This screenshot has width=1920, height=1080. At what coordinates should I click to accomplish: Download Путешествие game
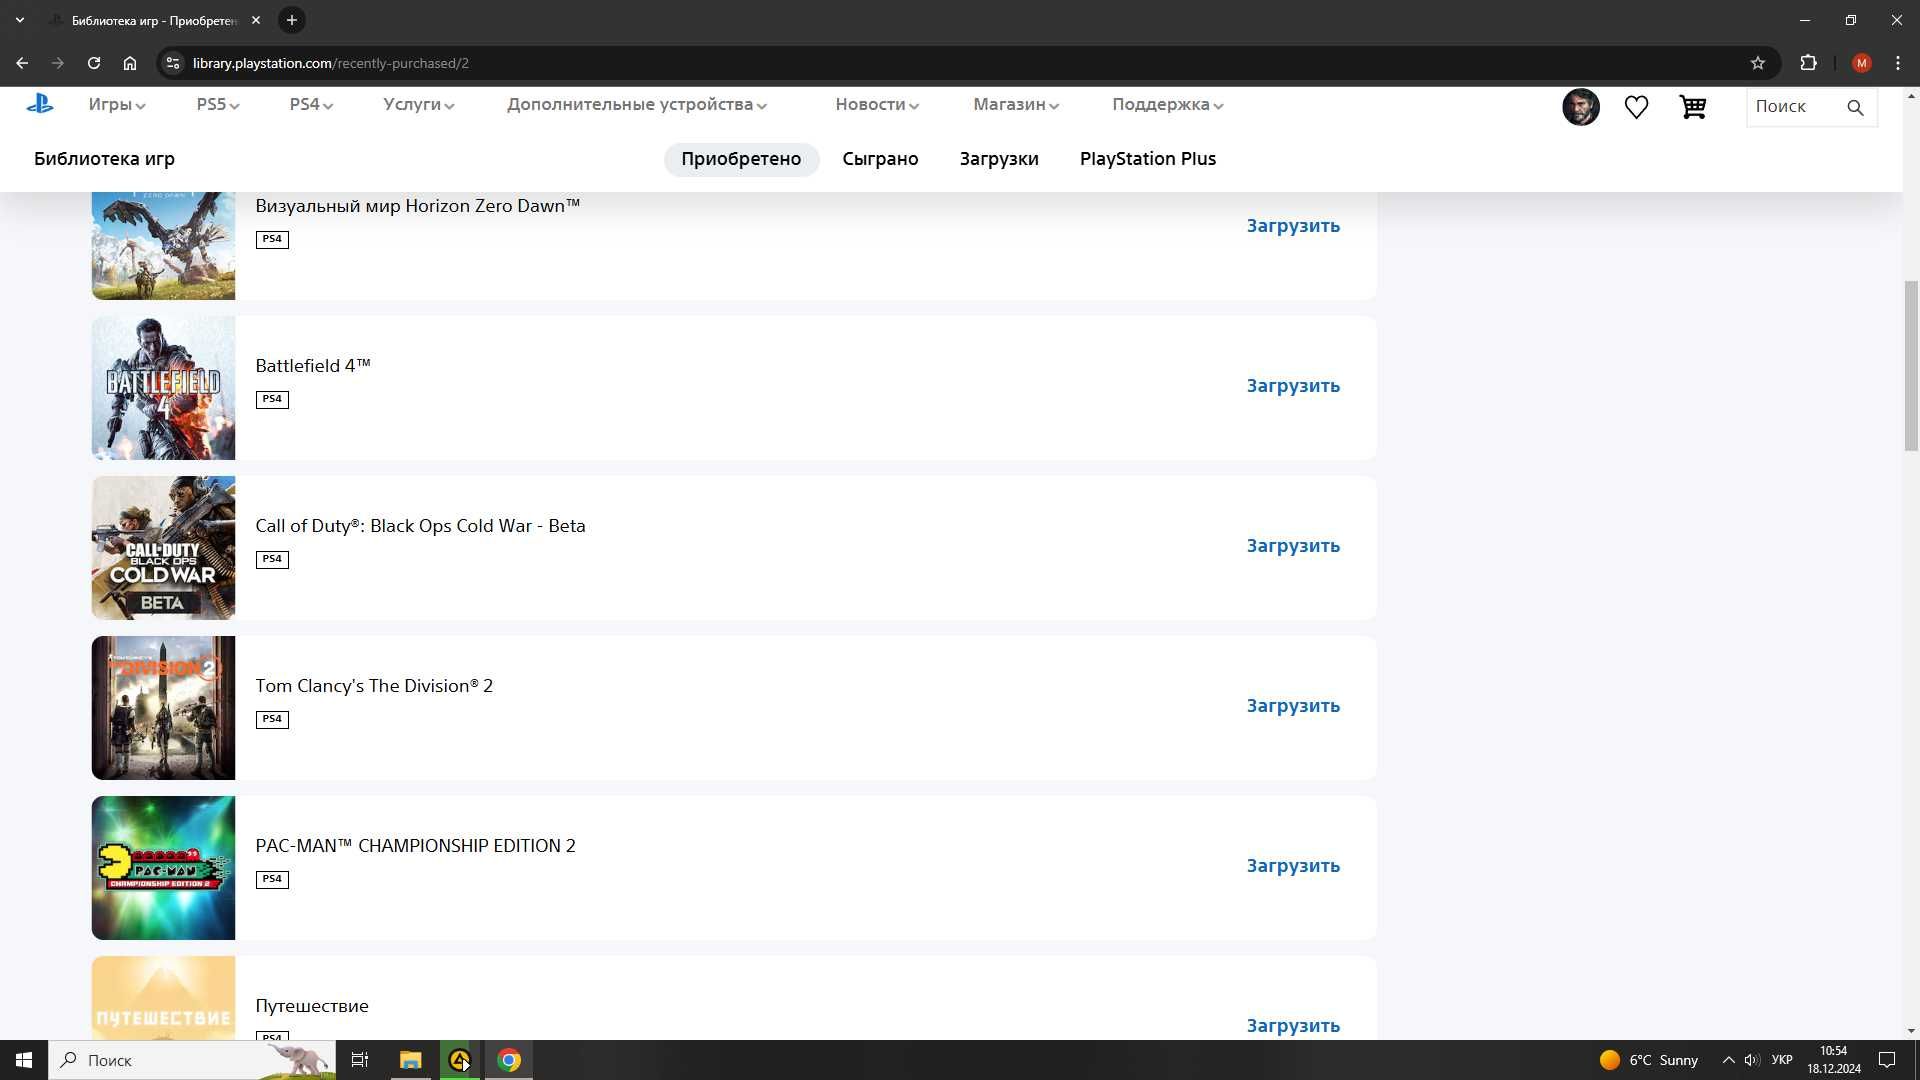[x=1293, y=1026]
